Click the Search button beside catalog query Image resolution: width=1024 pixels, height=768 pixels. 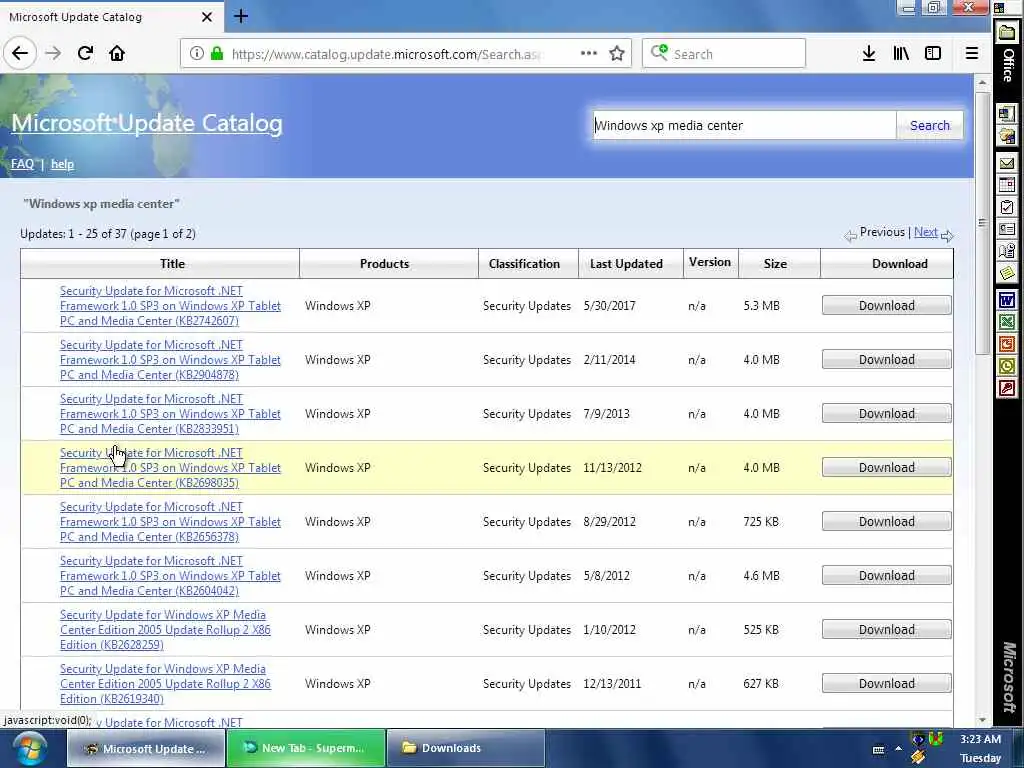930,125
